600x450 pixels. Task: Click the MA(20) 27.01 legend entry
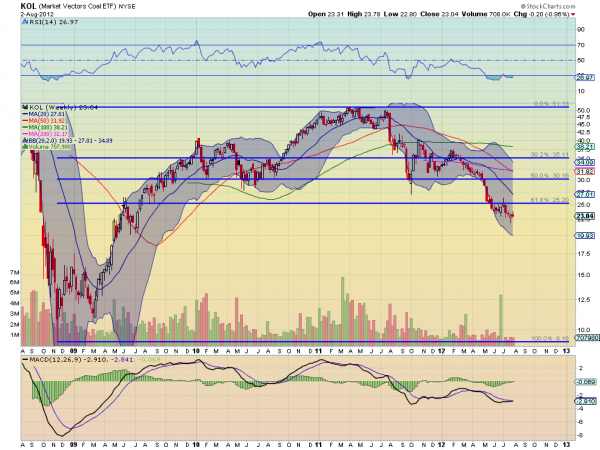(x=44, y=114)
